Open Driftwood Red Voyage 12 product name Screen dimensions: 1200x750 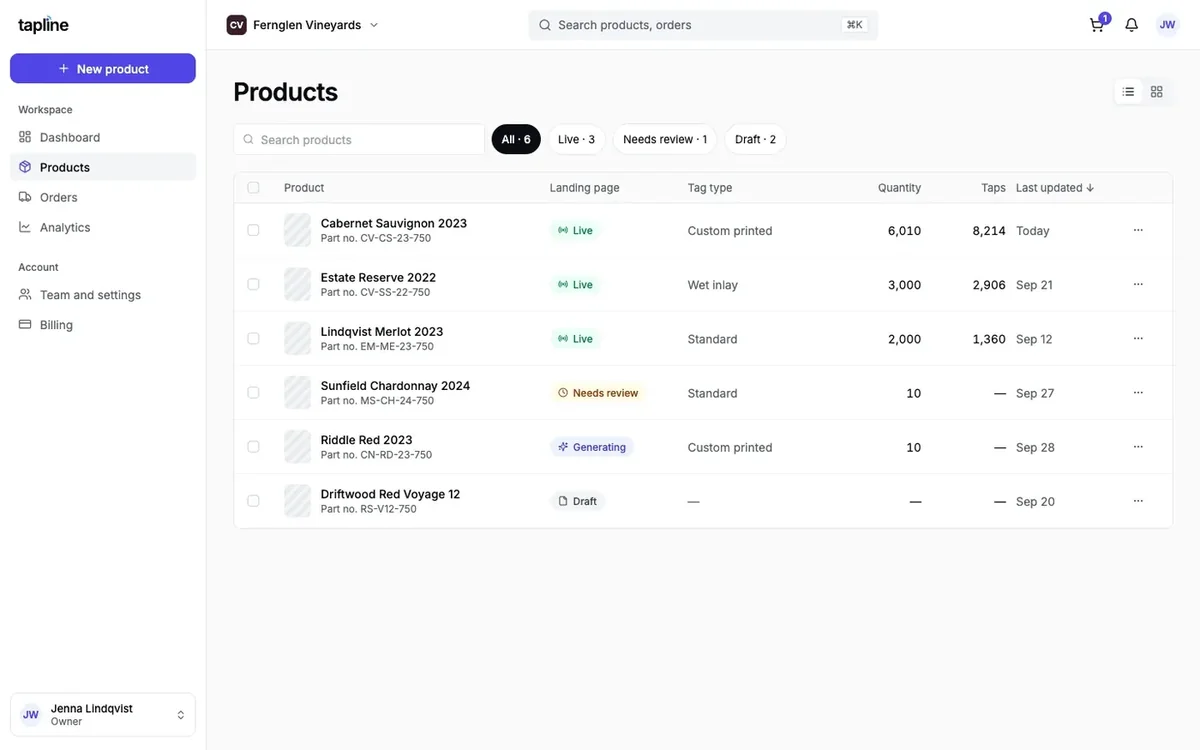click(390, 494)
